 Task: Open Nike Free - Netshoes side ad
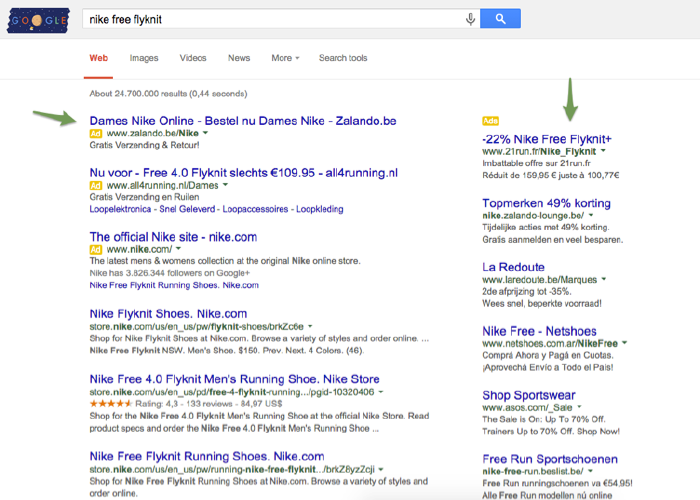click(x=539, y=332)
